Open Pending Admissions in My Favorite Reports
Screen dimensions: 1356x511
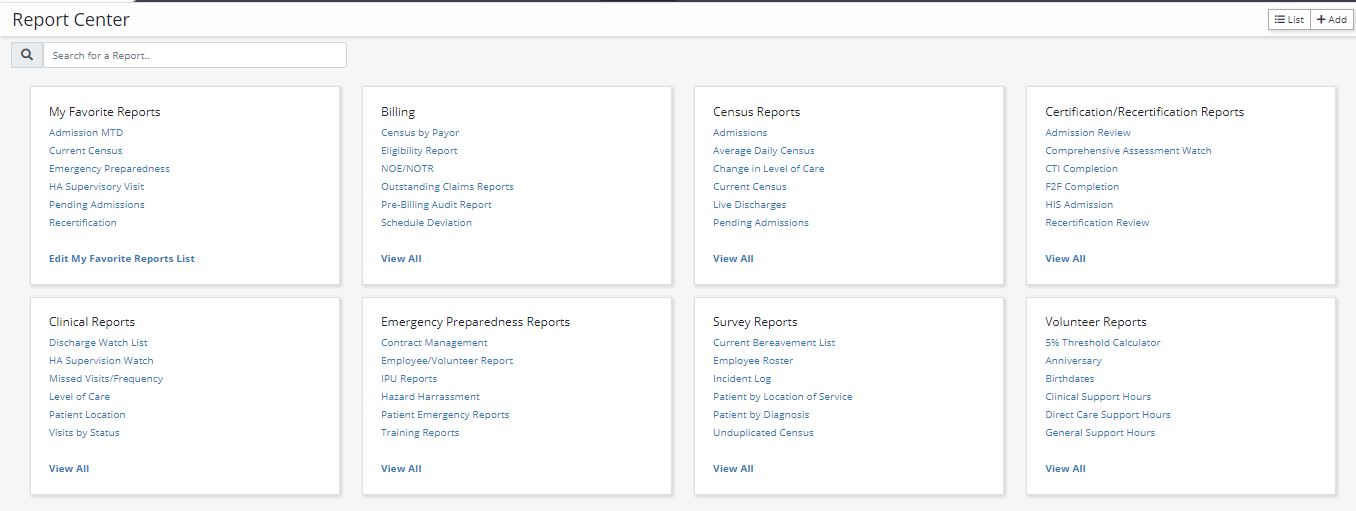click(x=97, y=205)
